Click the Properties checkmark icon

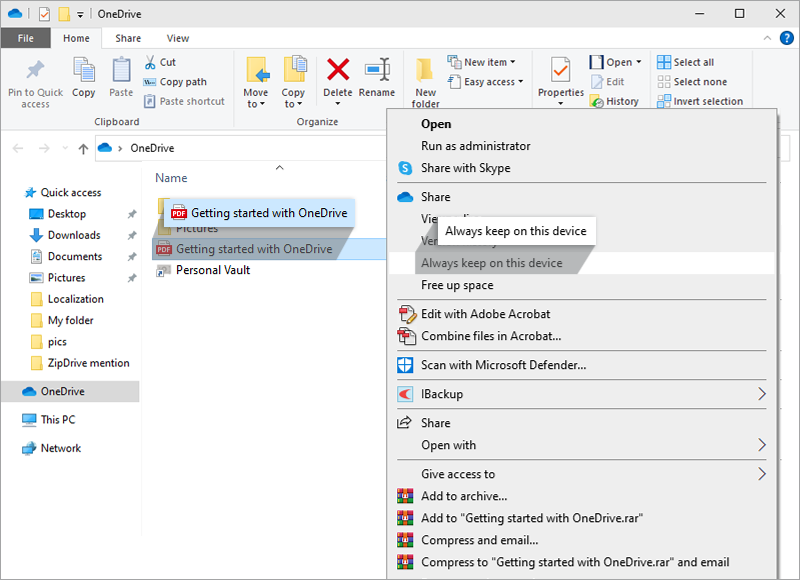coord(560,70)
